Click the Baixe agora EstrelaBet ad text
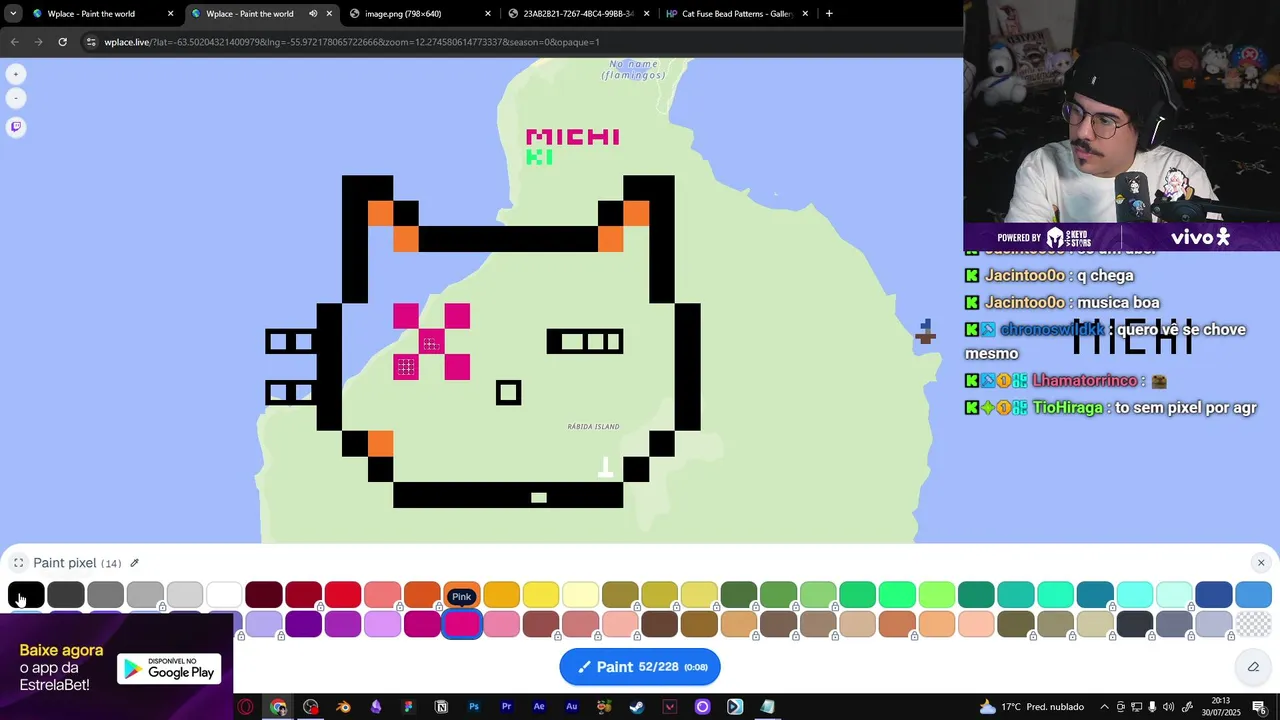The width and height of the screenshot is (1280, 720). click(x=61, y=667)
